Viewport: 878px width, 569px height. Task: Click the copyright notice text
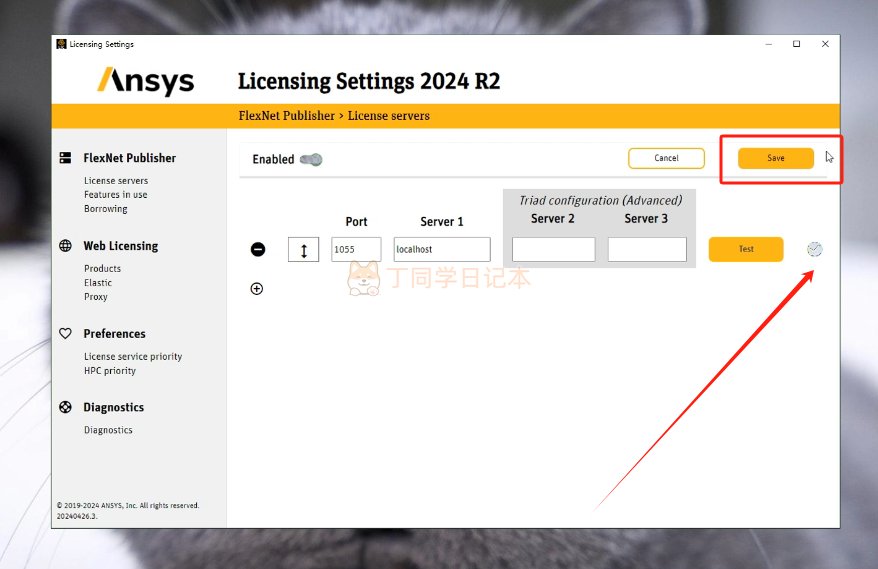point(128,510)
